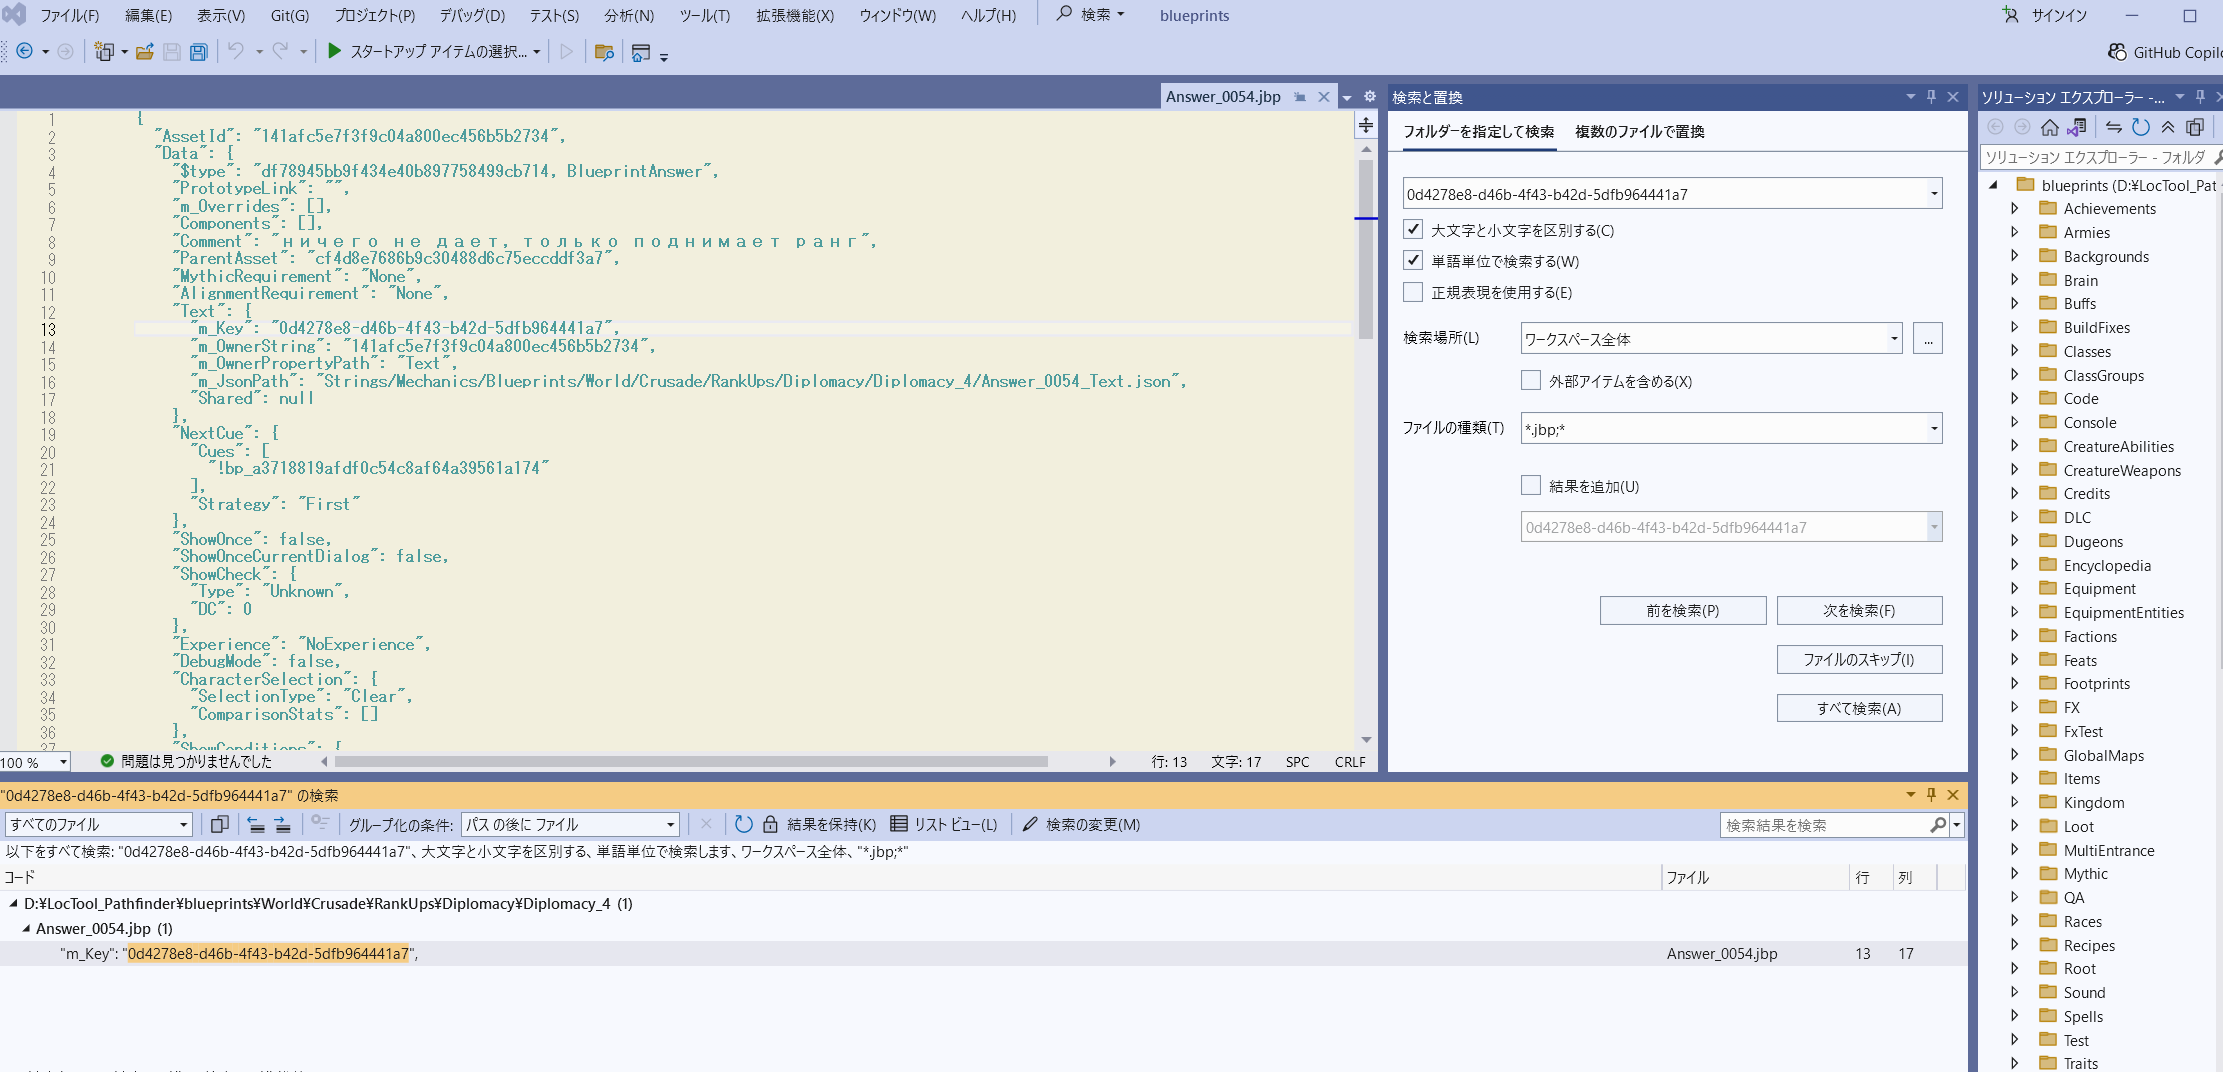Click the Find in Files toolbar icon
The width and height of the screenshot is (2223, 1072).
603,52
